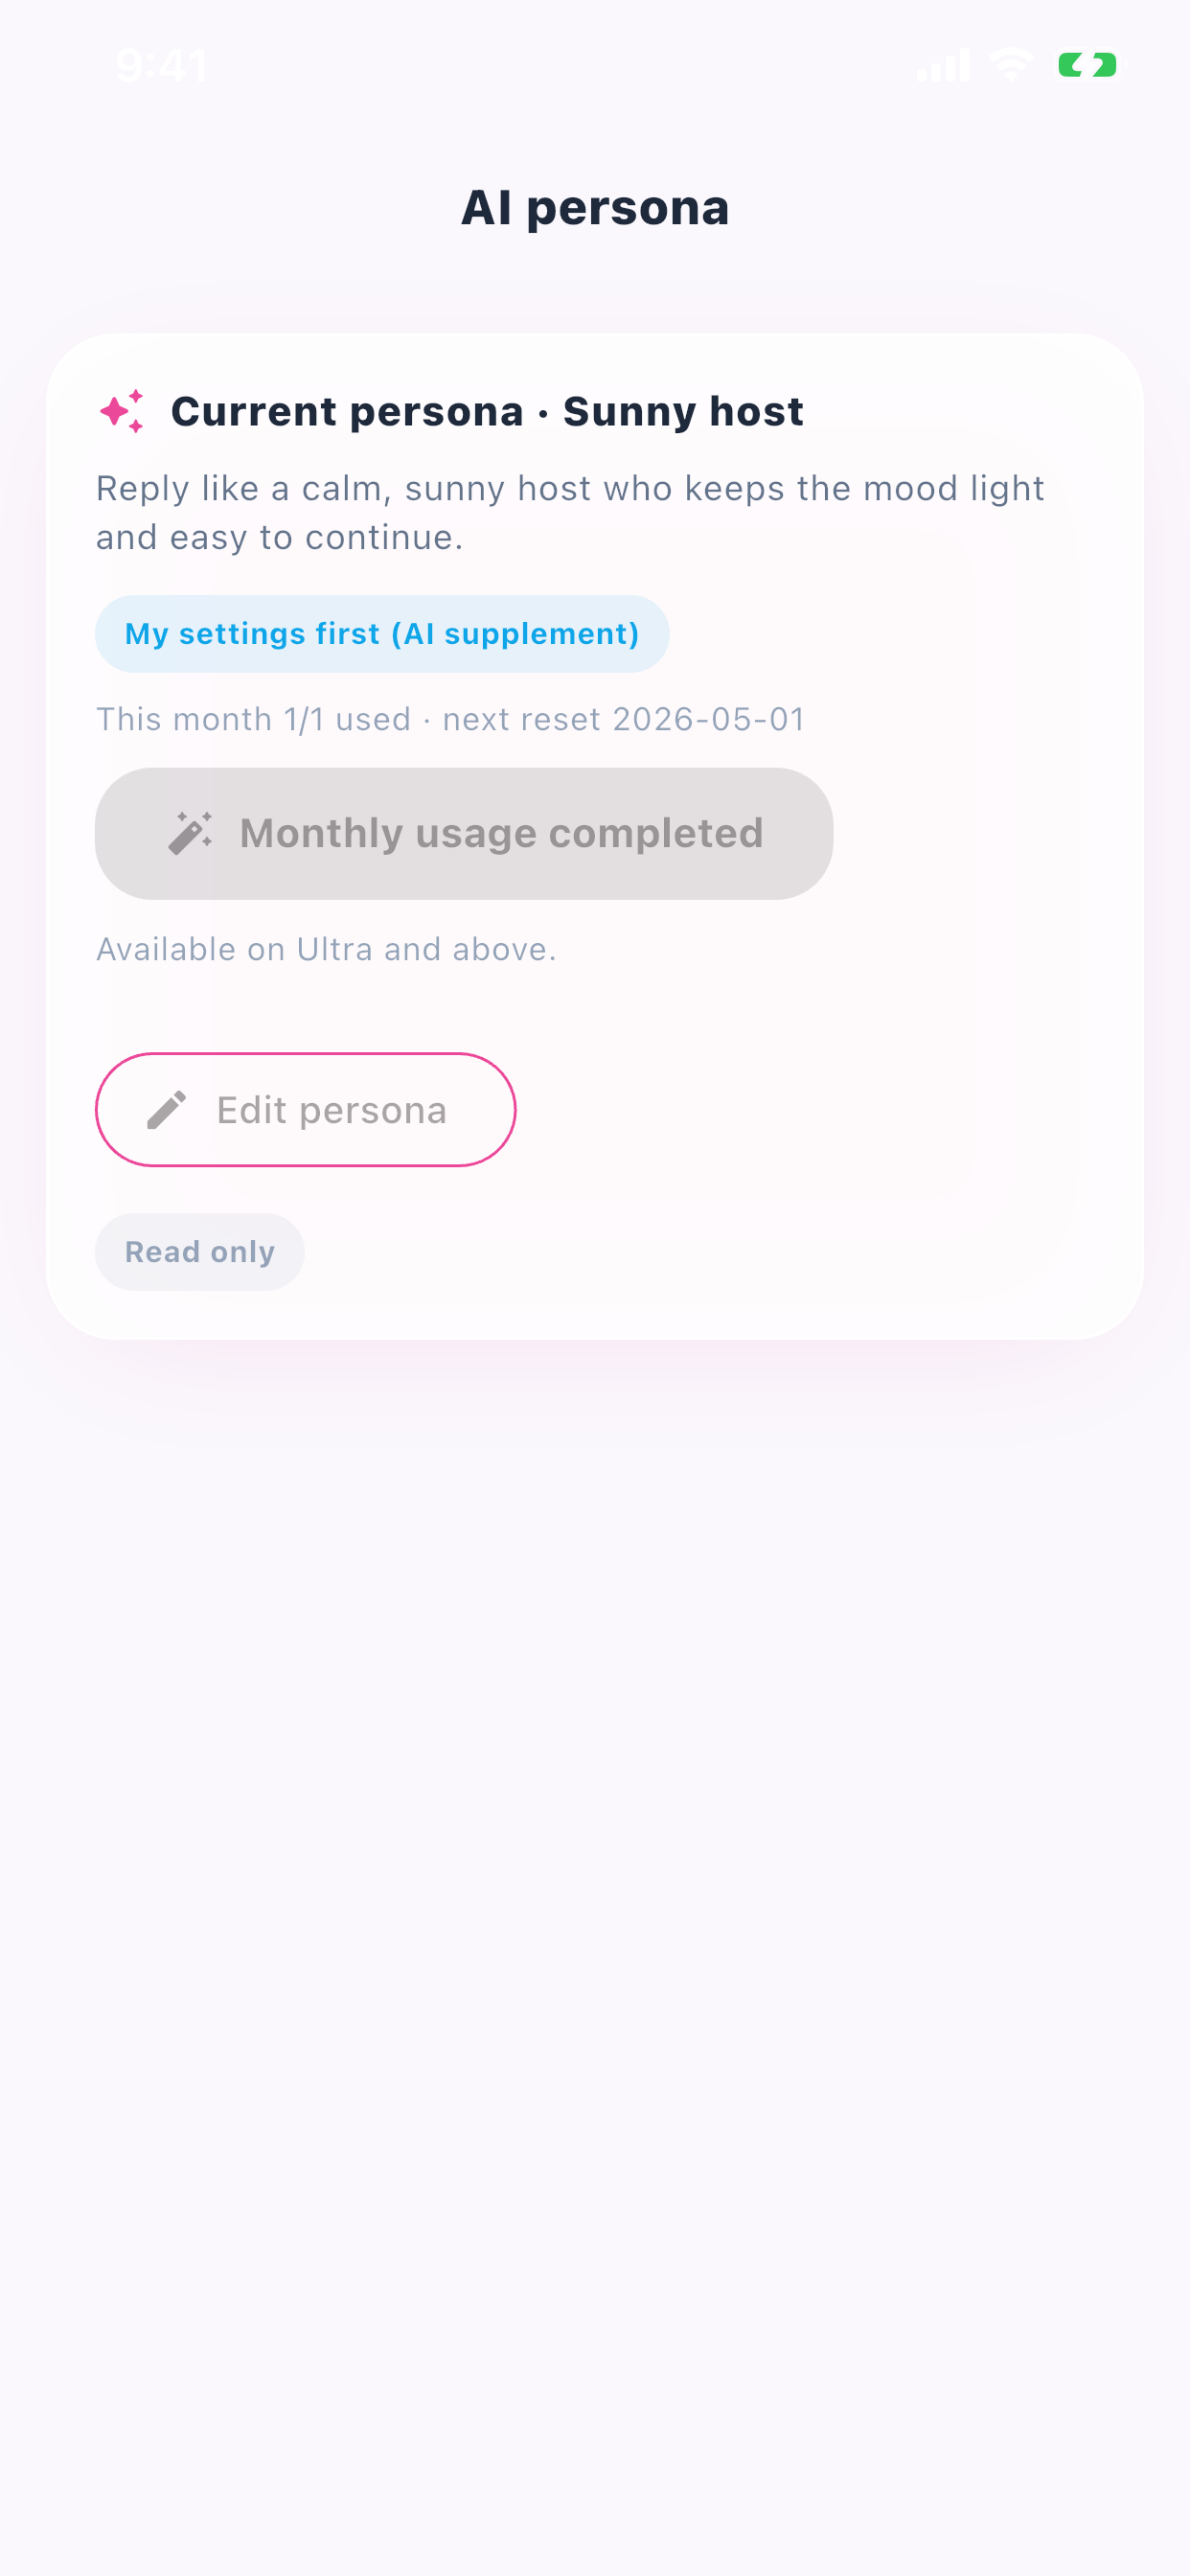This screenshot has width=1190, height=2576.
Task: Tap the Sunny host persona name
Action: [683, 411]
